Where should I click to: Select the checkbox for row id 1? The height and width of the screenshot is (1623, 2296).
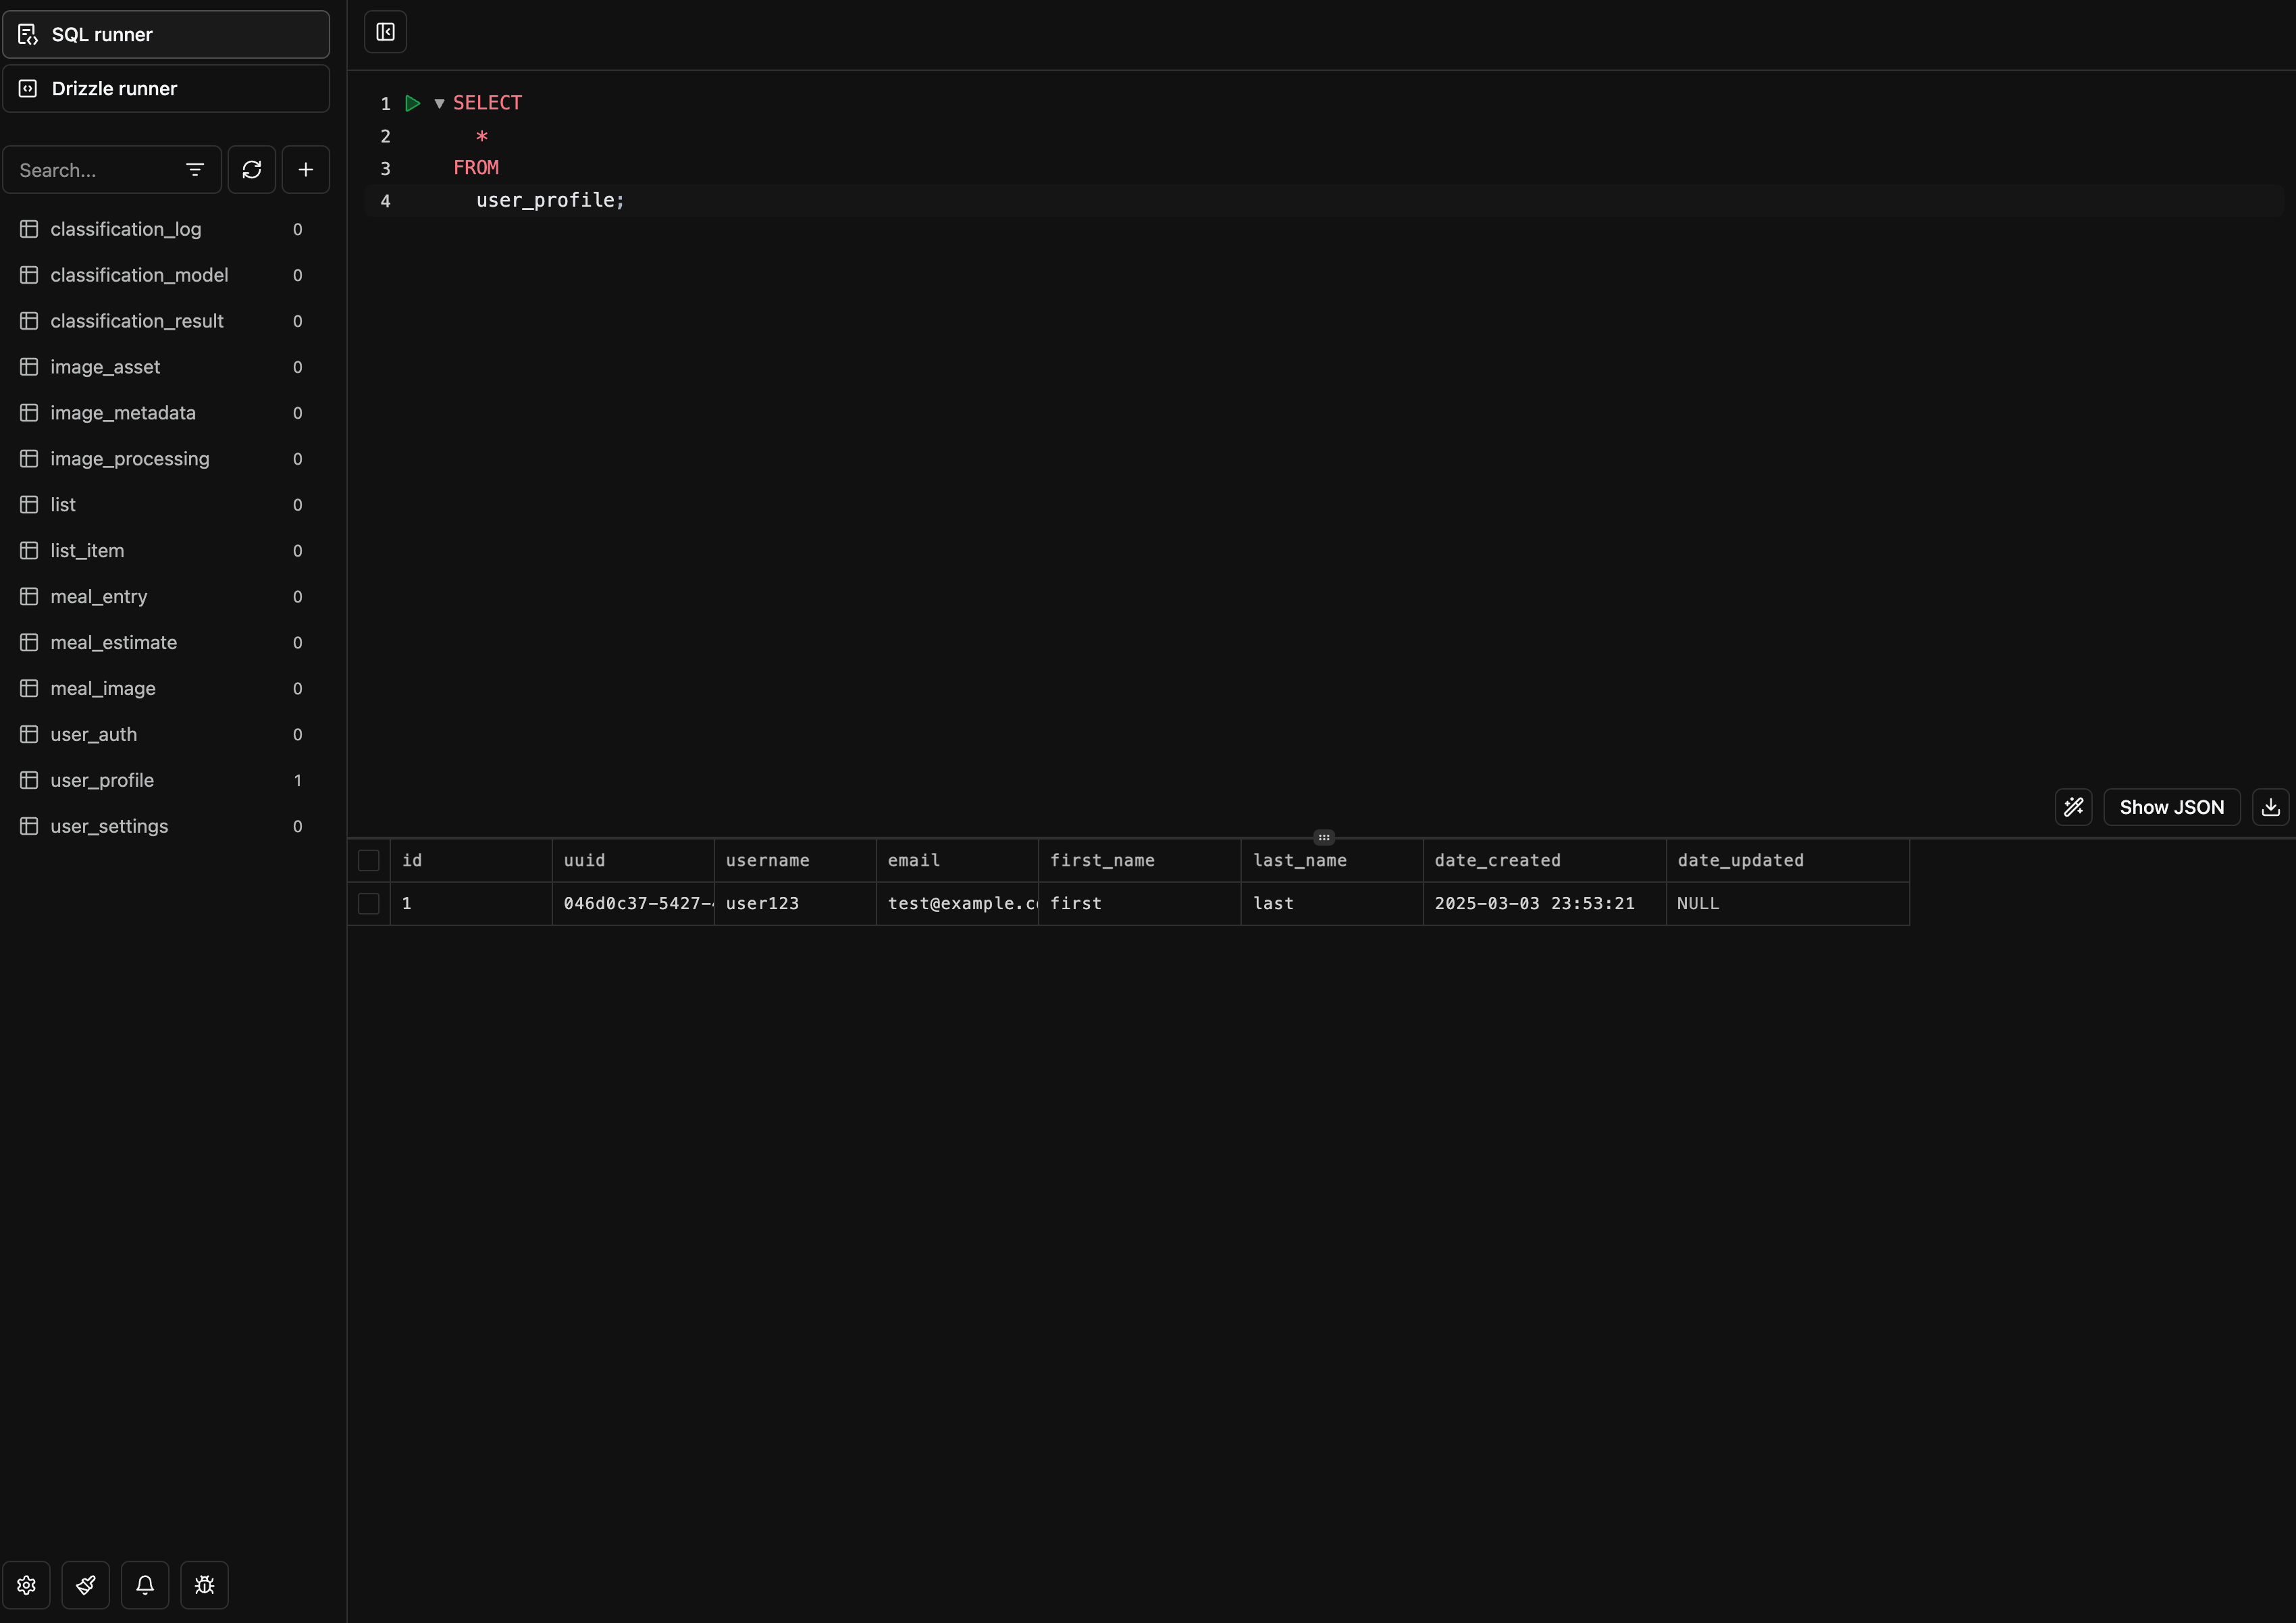pos(368,903)
